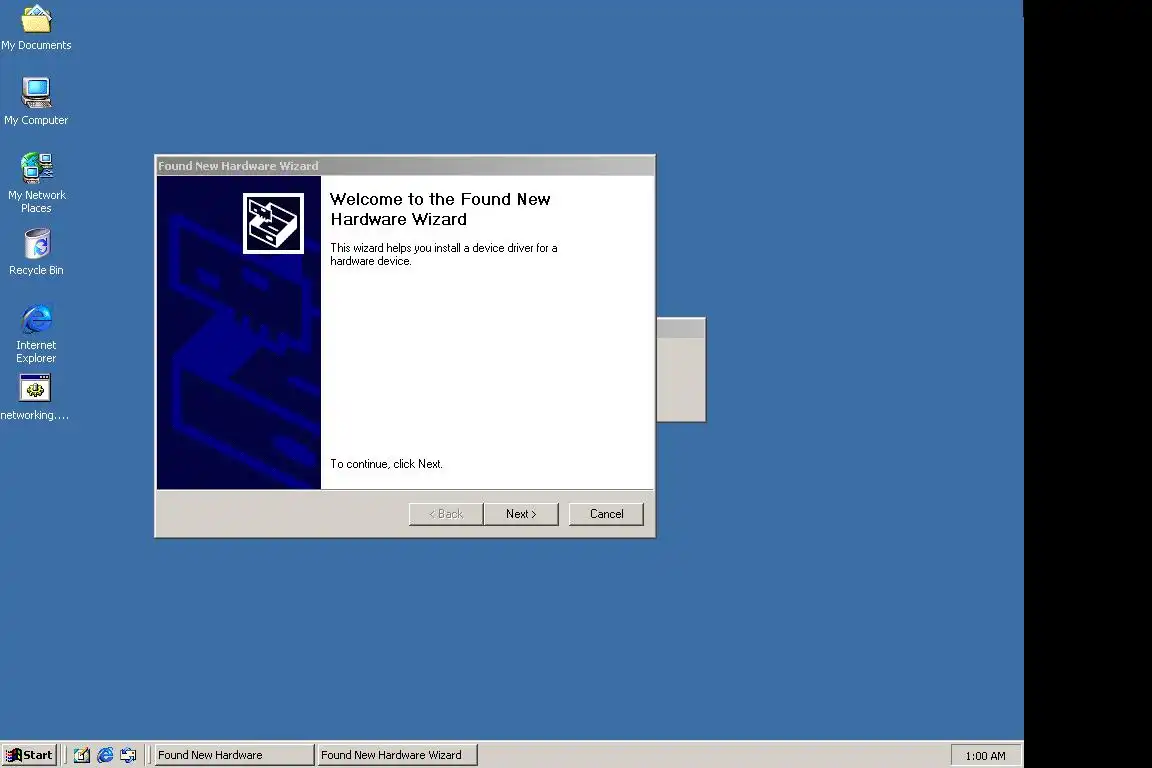1152x768 pixels.
Task: Cancel the Found New Hardware Wizard
Action: click(x=606, y=514)
